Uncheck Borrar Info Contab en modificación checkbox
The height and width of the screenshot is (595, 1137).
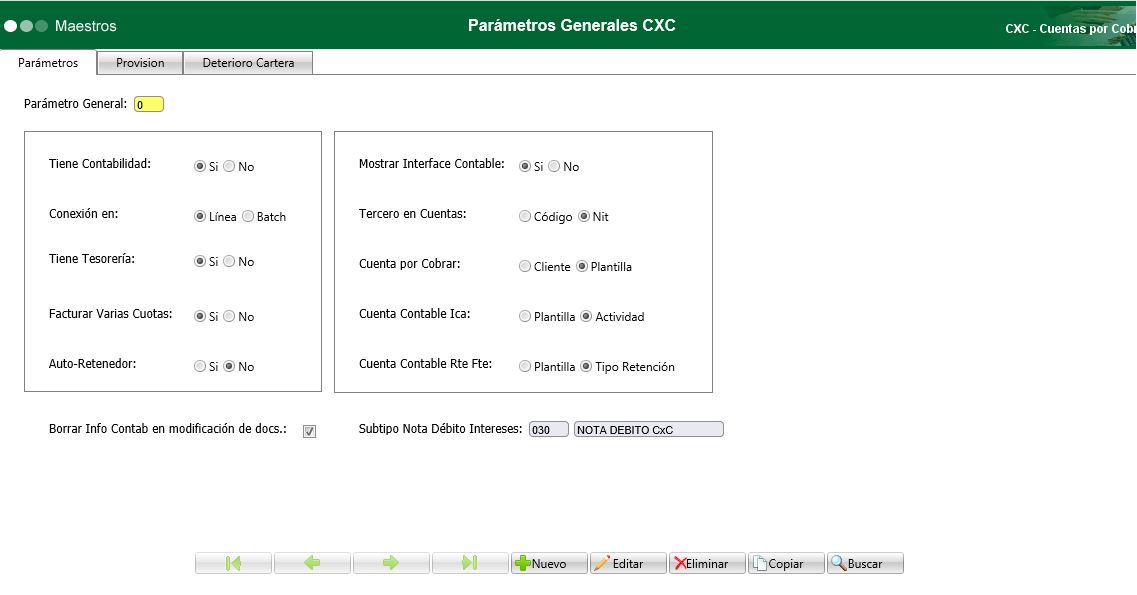tap(309, 431)
